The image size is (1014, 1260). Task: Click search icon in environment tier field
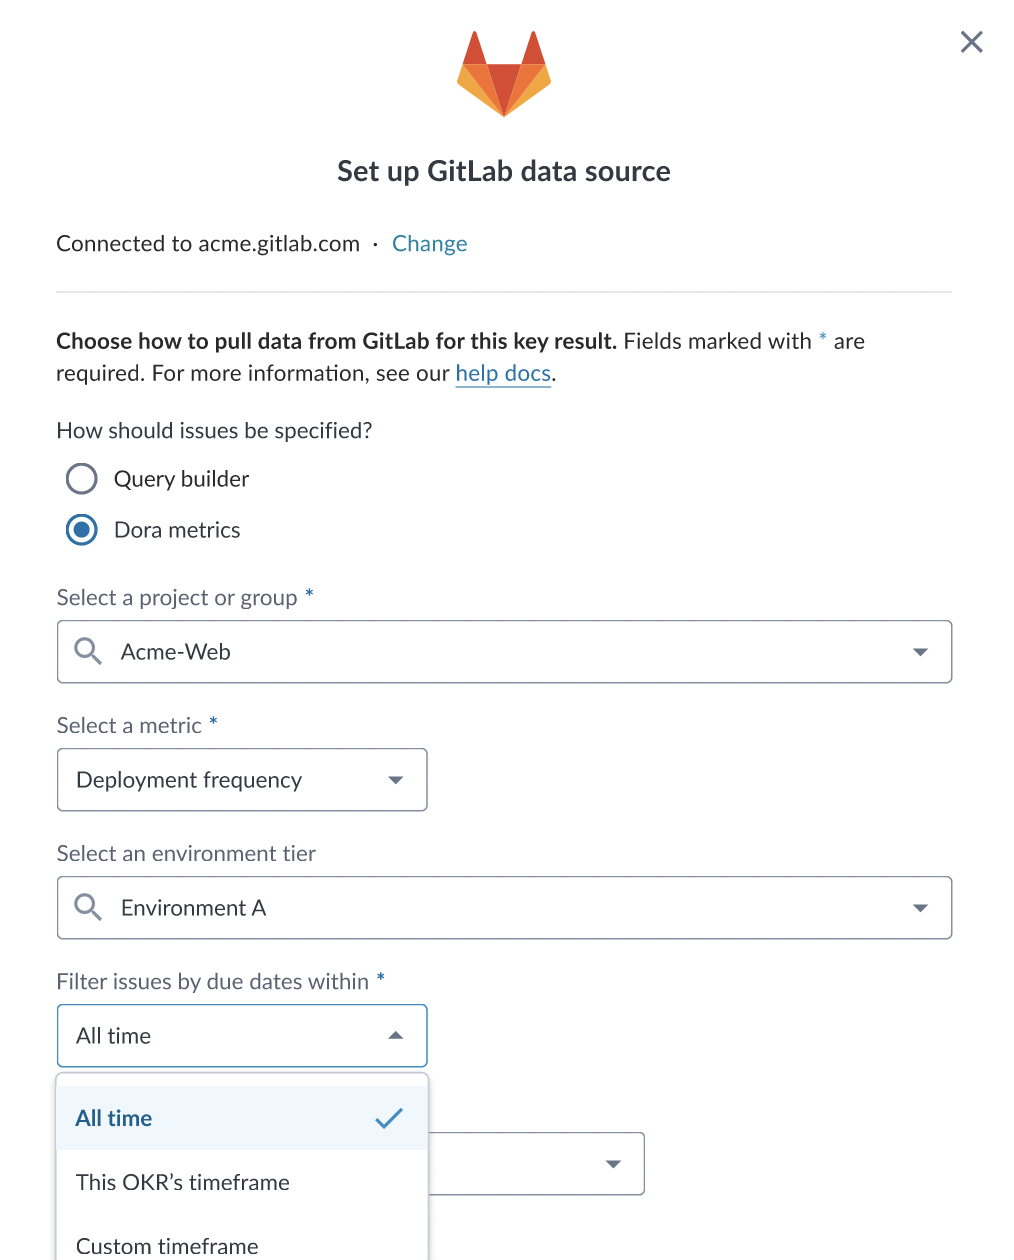pyautogui.click(x=88, y=908)
